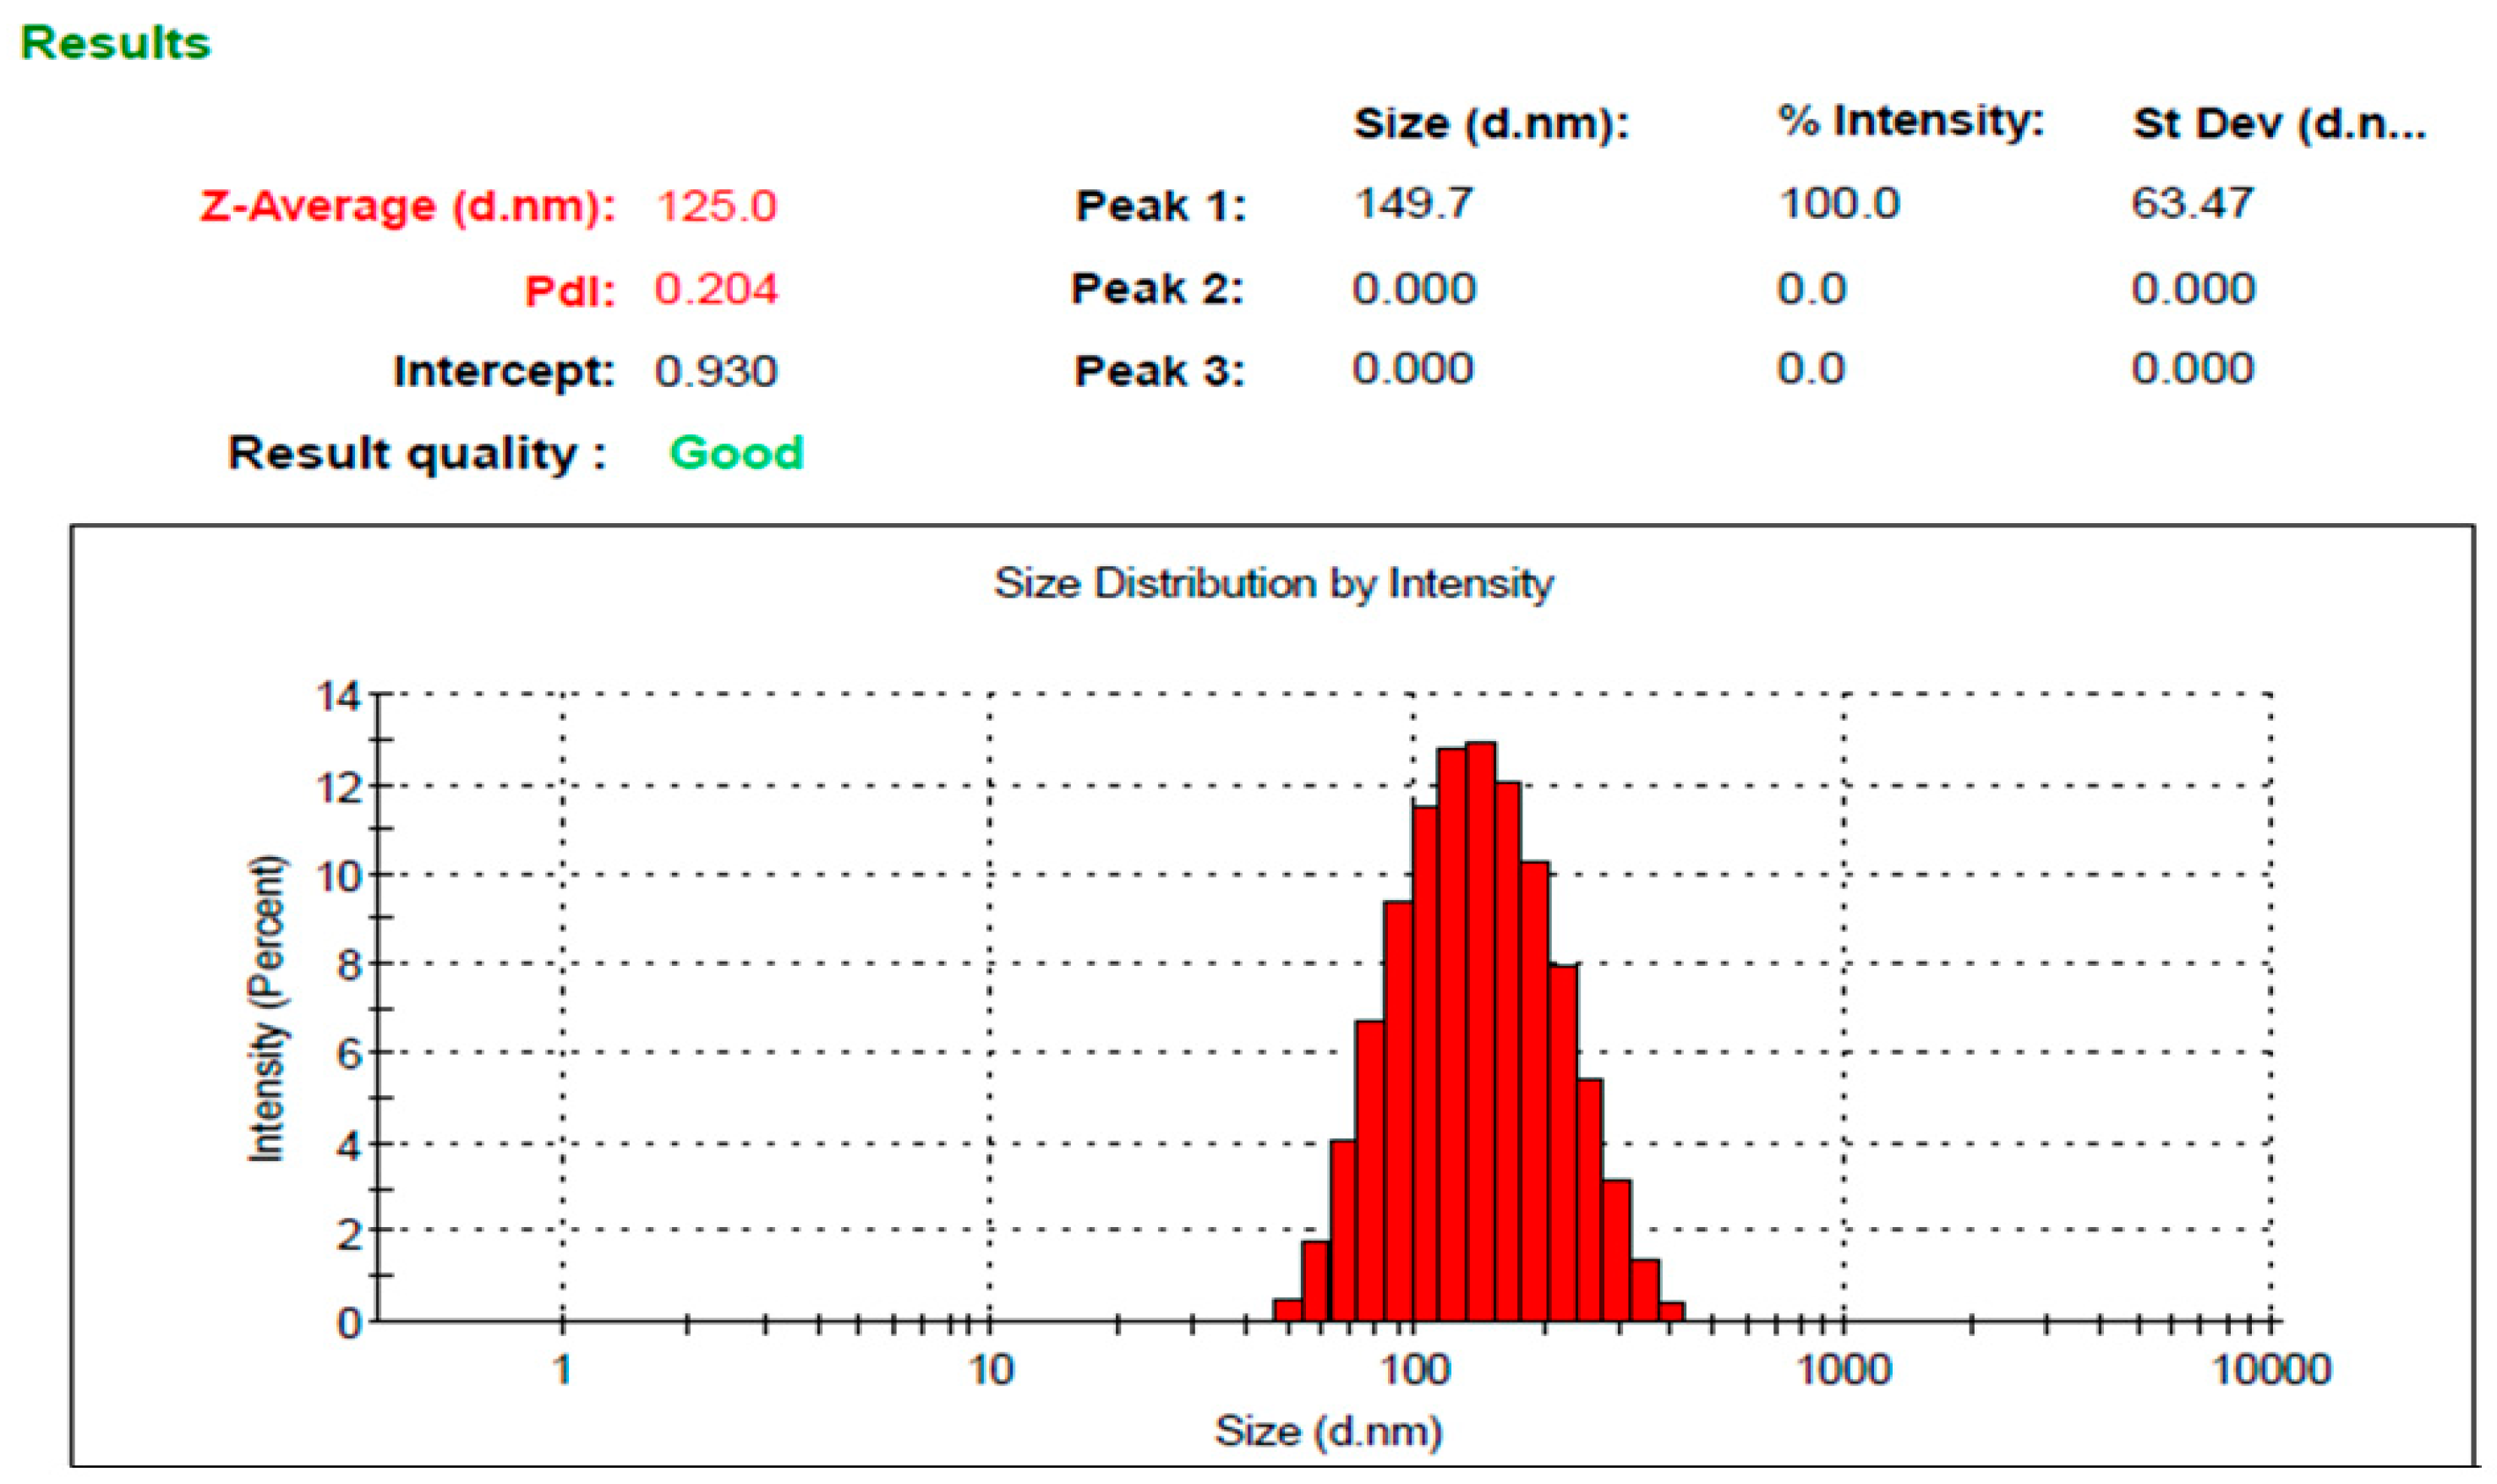Click the 1000 tick label on x-axis
Image resolution: width=2497 pixels, height=1484 pixels.
pos(1843,1369)
